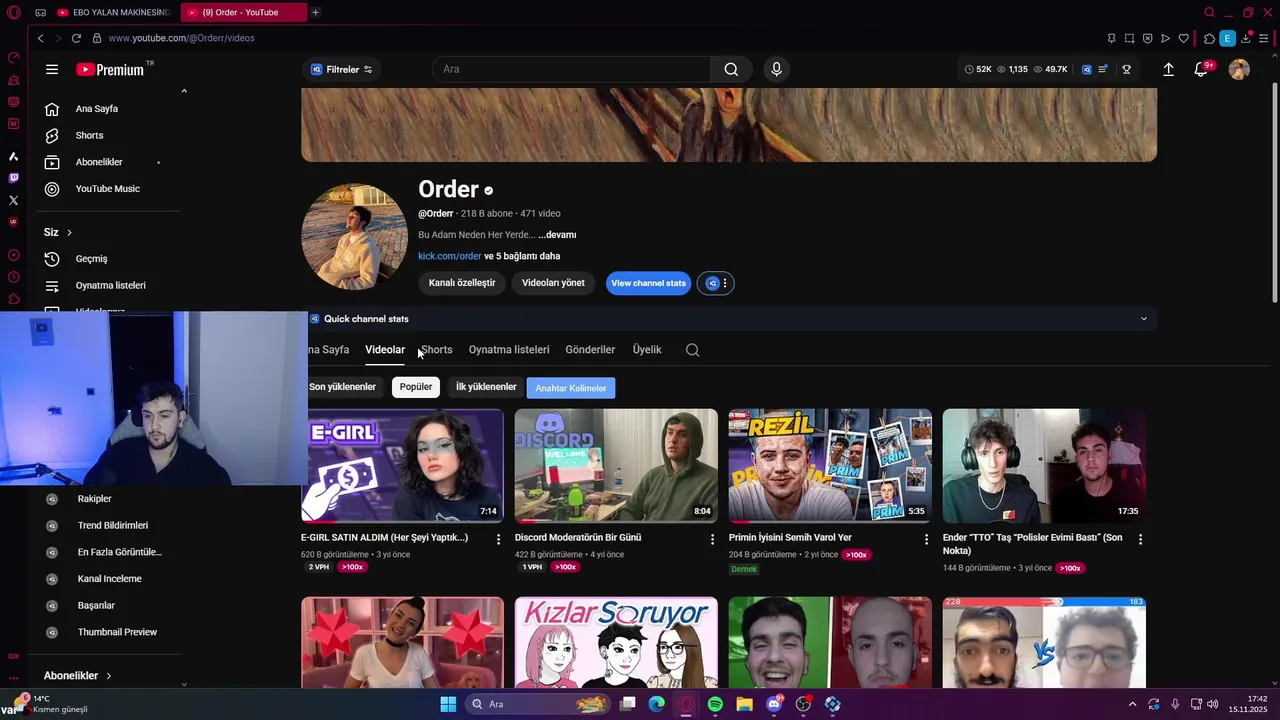Click the heart bookmark icon in address bar

tap(1184, 38)
